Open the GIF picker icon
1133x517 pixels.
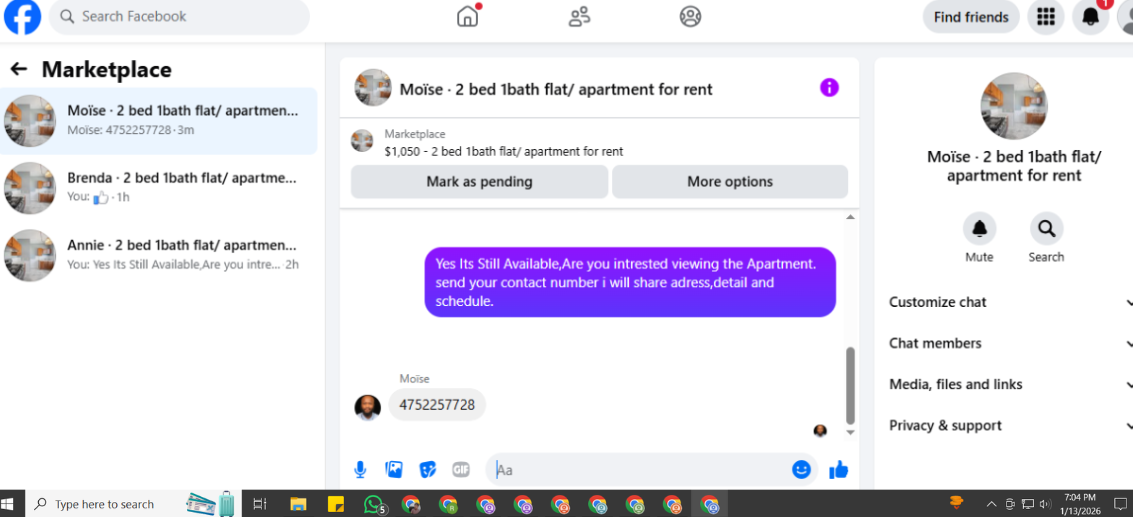pyautogui.click(x=461, y=470)
